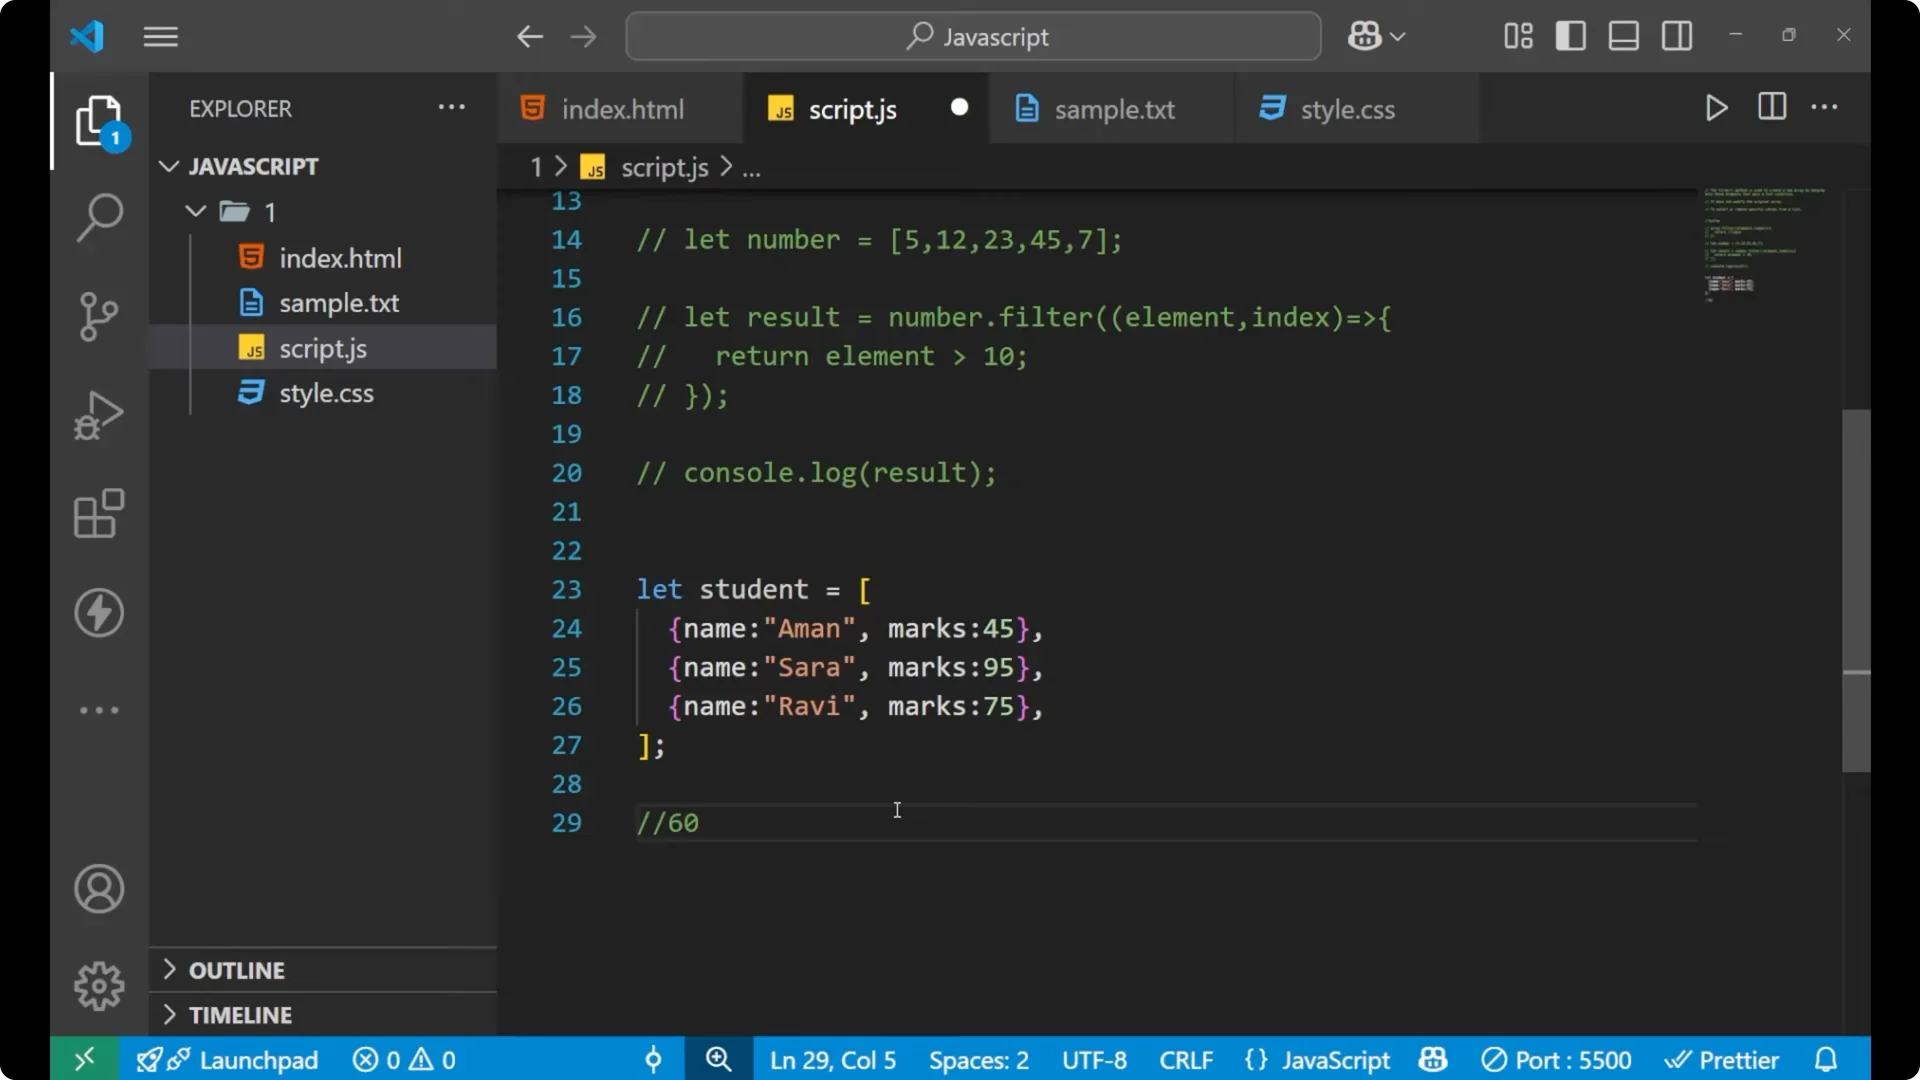Open the Accounts icon in activity bar
The image size is (1920, 1080).
coord(98,889)
